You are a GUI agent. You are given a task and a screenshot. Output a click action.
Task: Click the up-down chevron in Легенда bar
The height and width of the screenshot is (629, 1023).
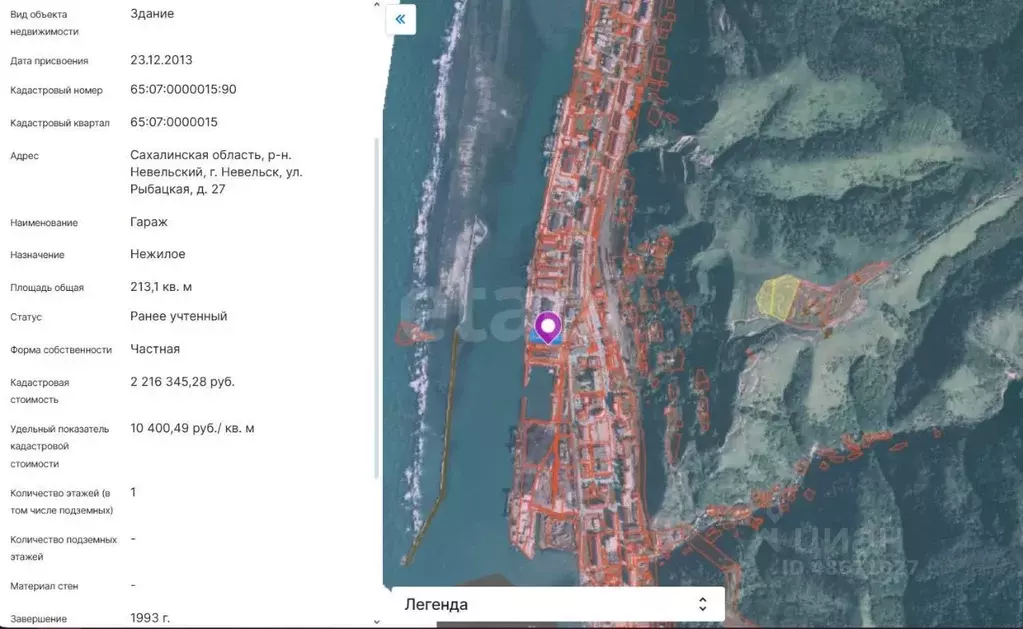click(x=703, y=604)
